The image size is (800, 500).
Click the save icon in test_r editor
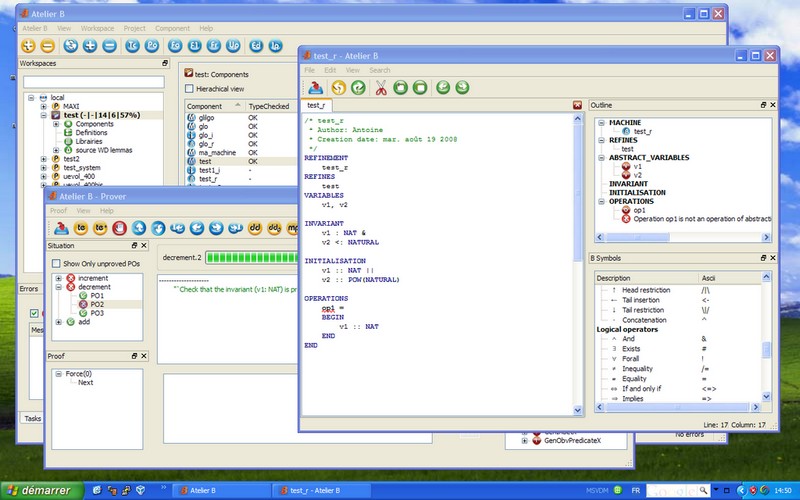point(315,88)
